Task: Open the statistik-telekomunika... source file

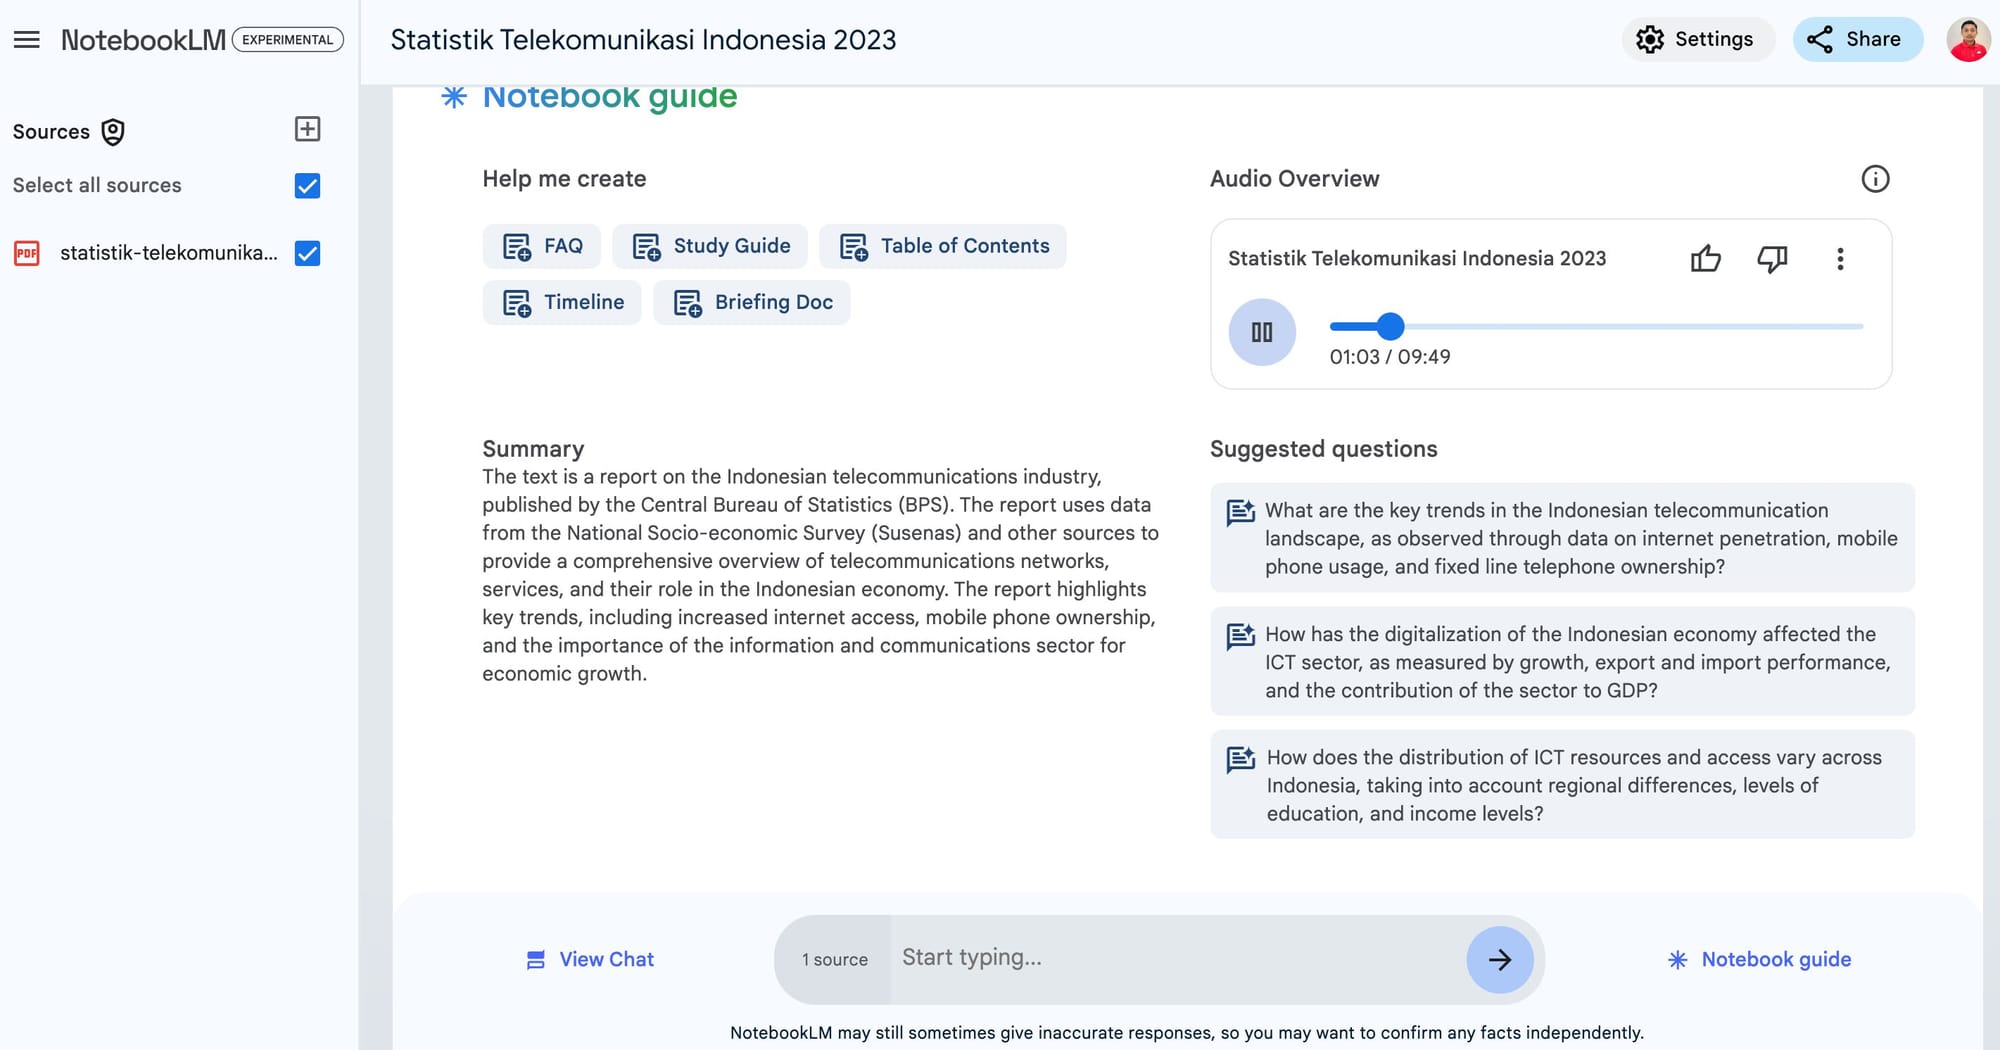Action: click(169, 253)
